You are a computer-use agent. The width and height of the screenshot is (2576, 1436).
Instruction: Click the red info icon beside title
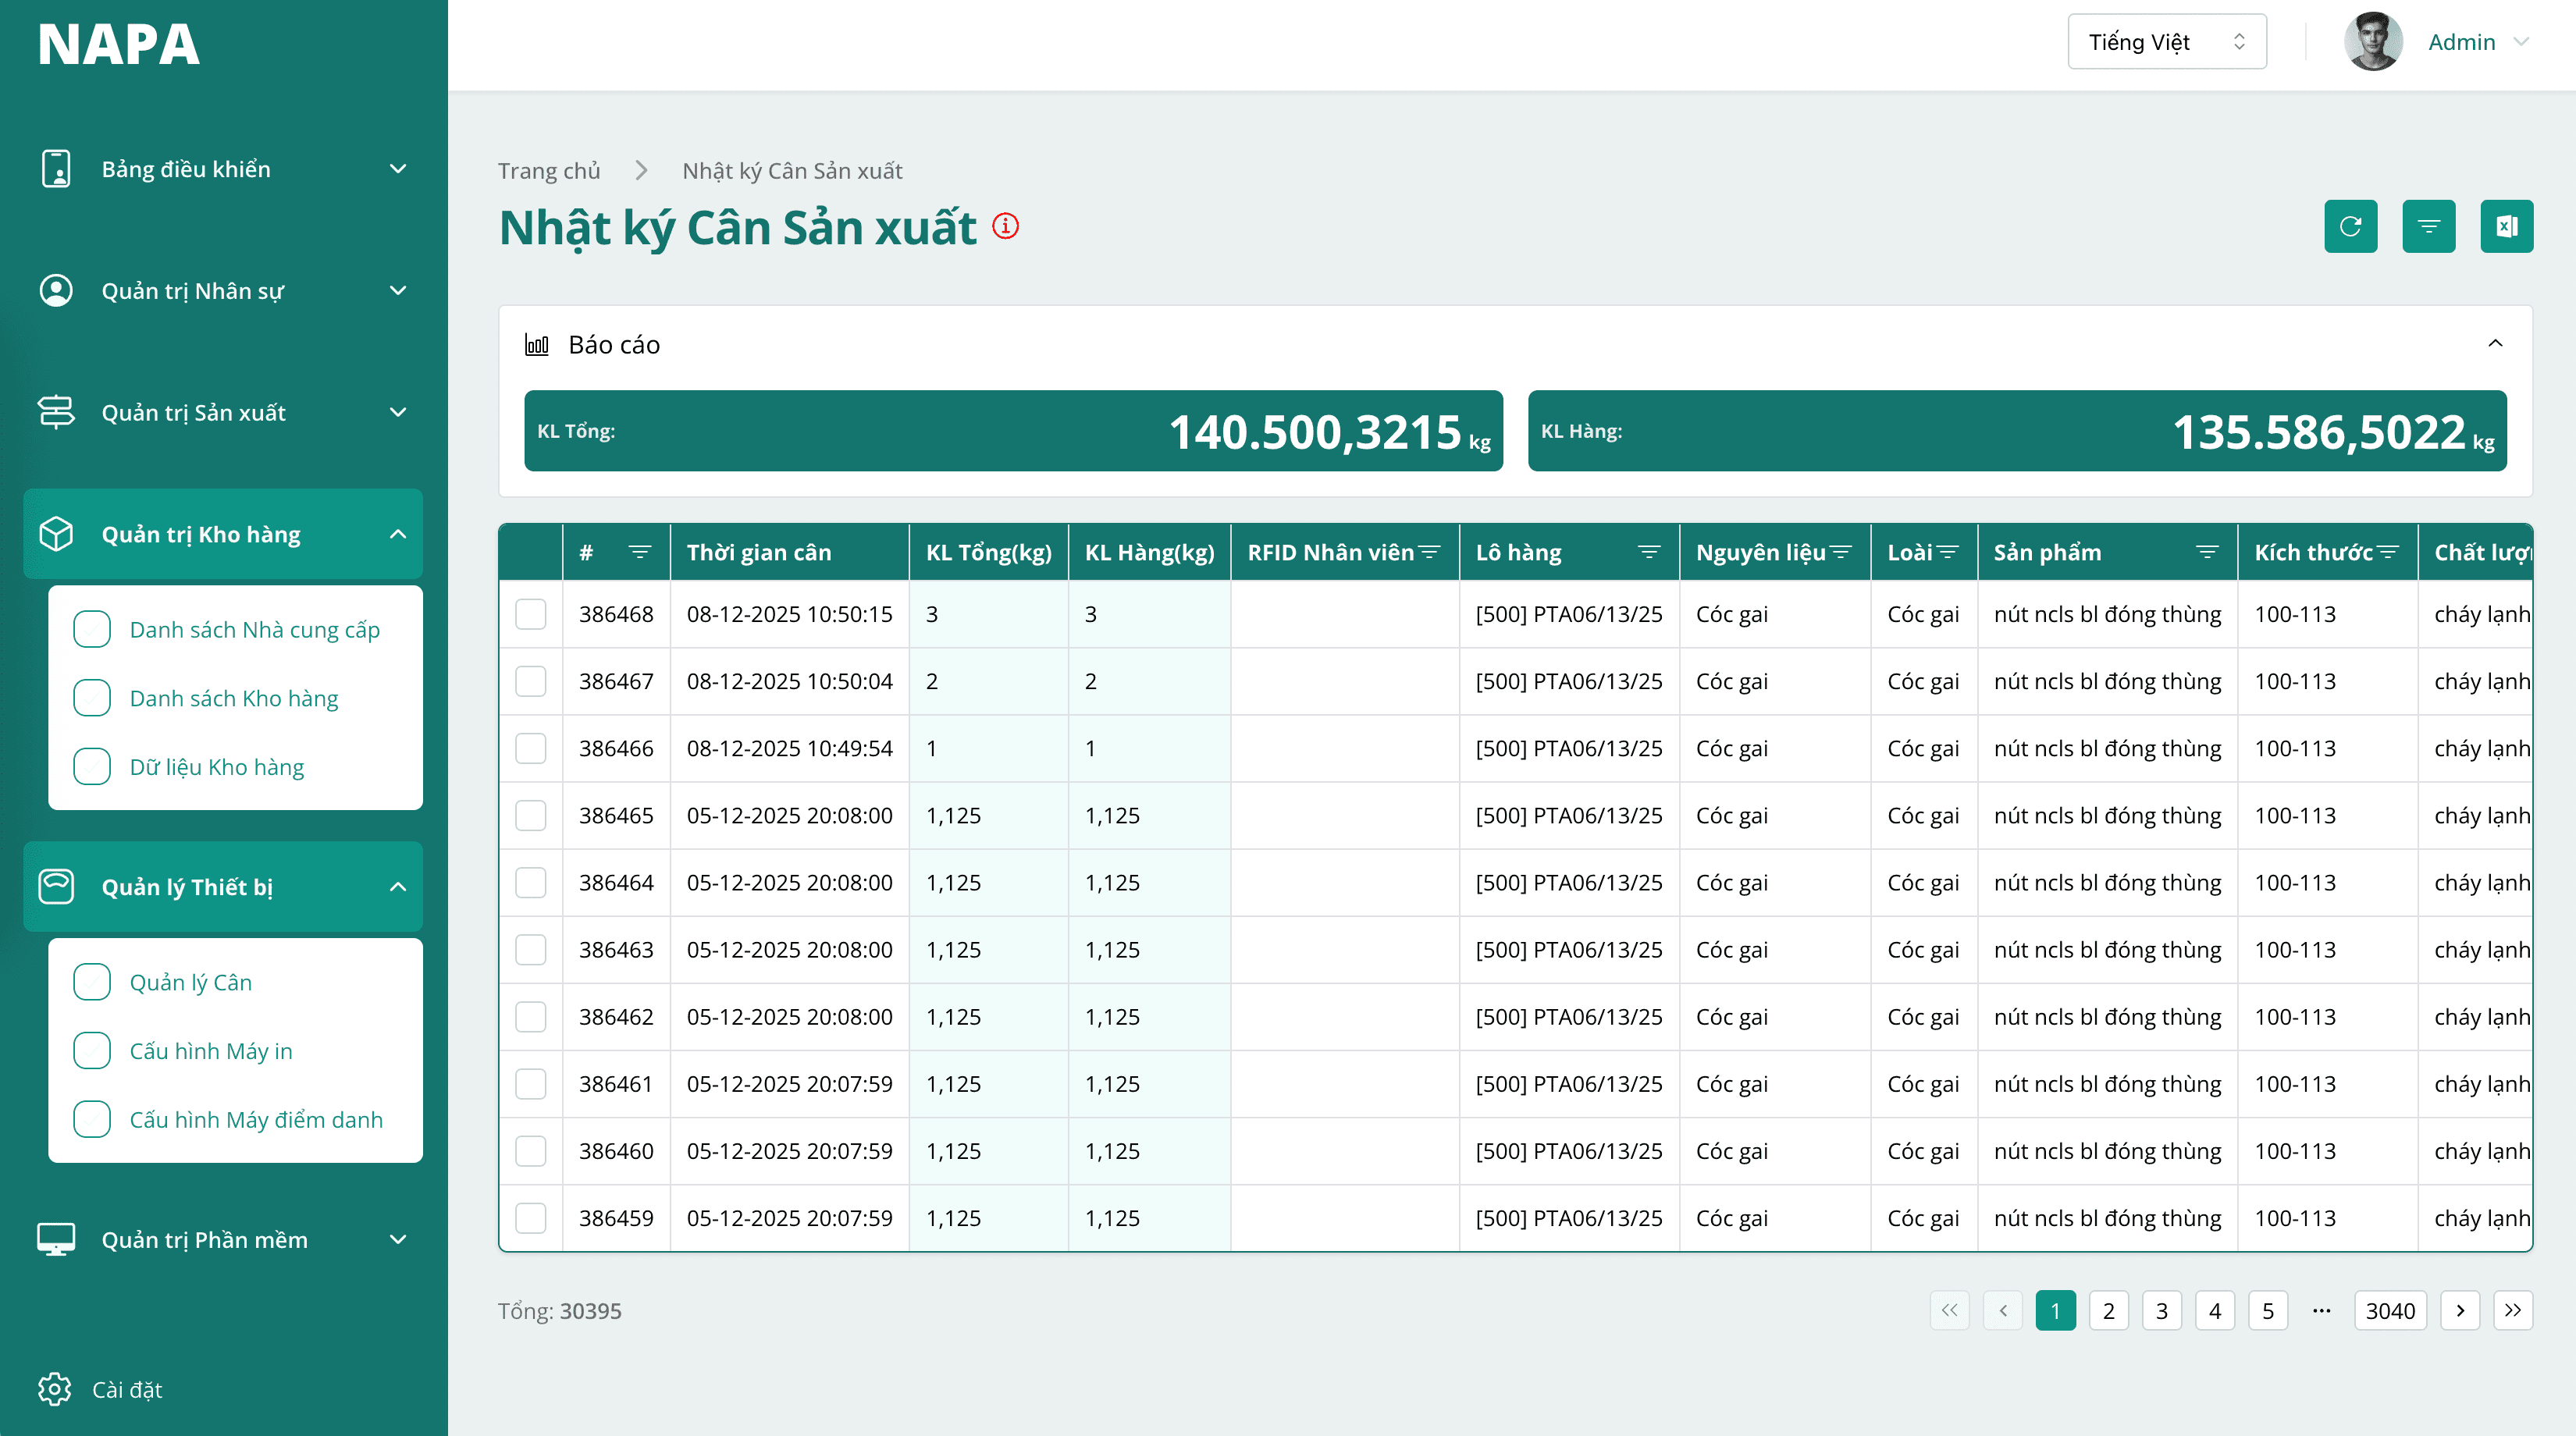click(x=1005, y=226)
